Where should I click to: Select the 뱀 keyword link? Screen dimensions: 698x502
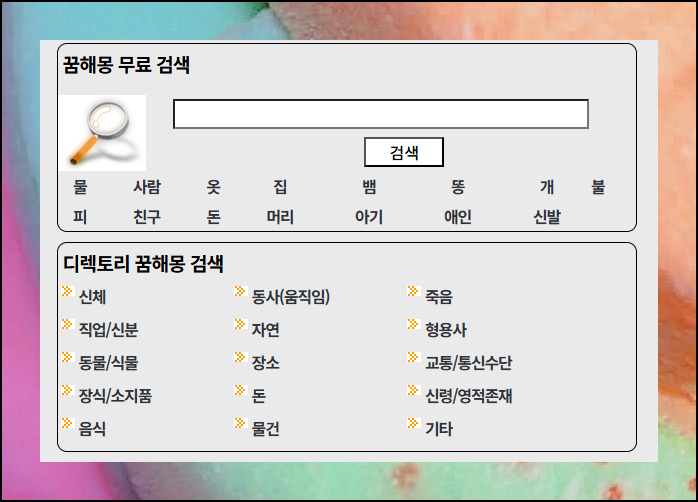(369, 187)
